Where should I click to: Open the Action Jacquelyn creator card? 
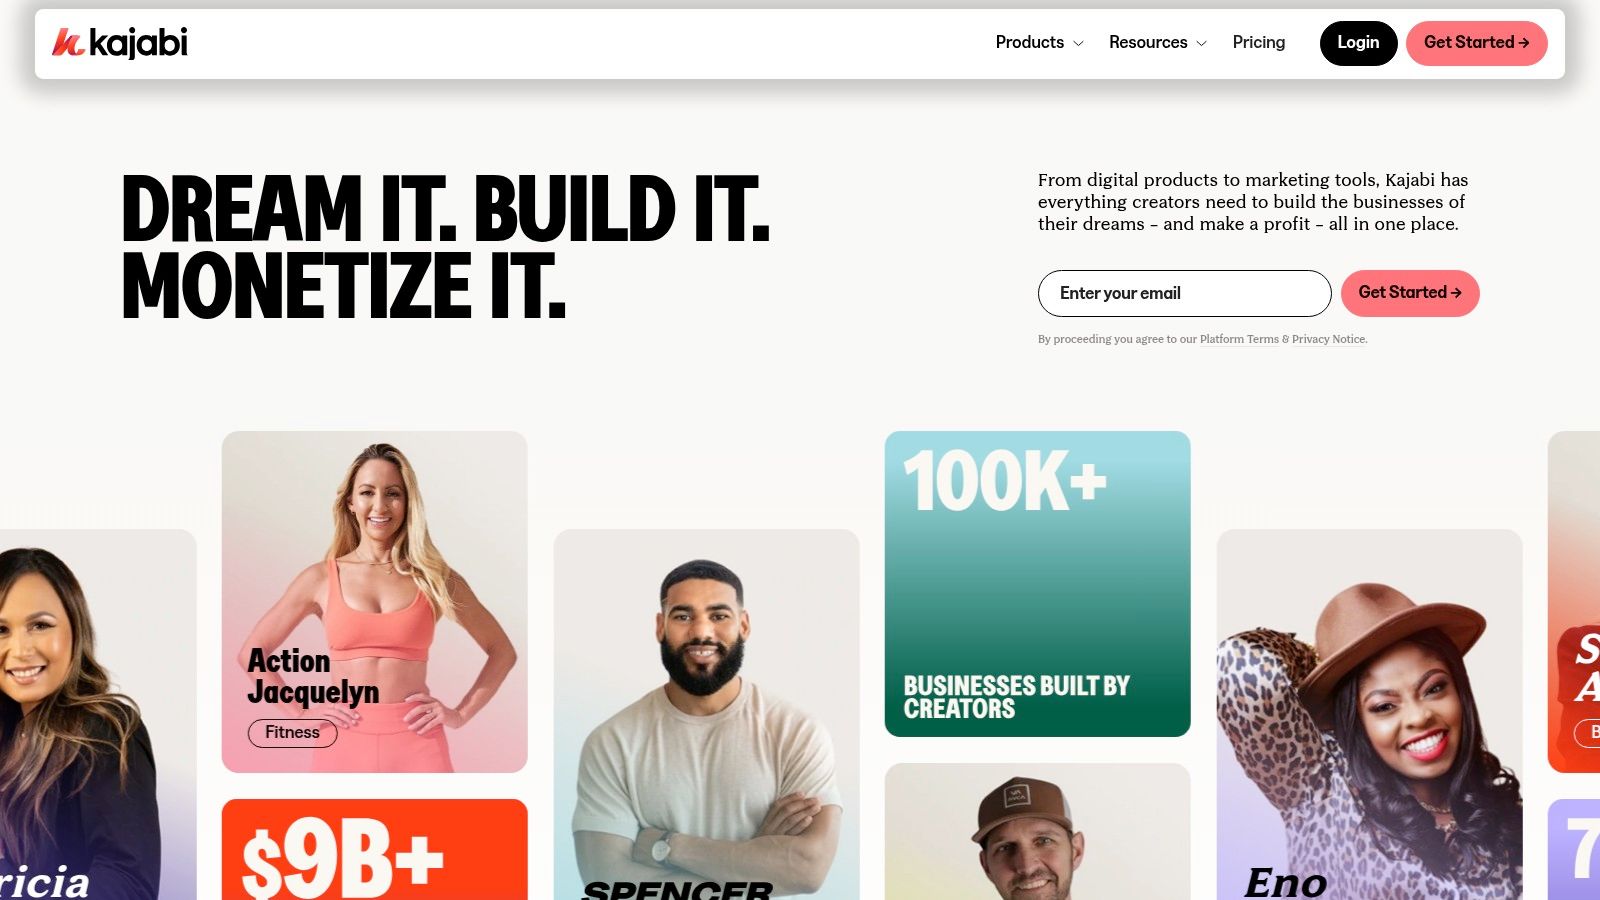[x=374, y=602]
